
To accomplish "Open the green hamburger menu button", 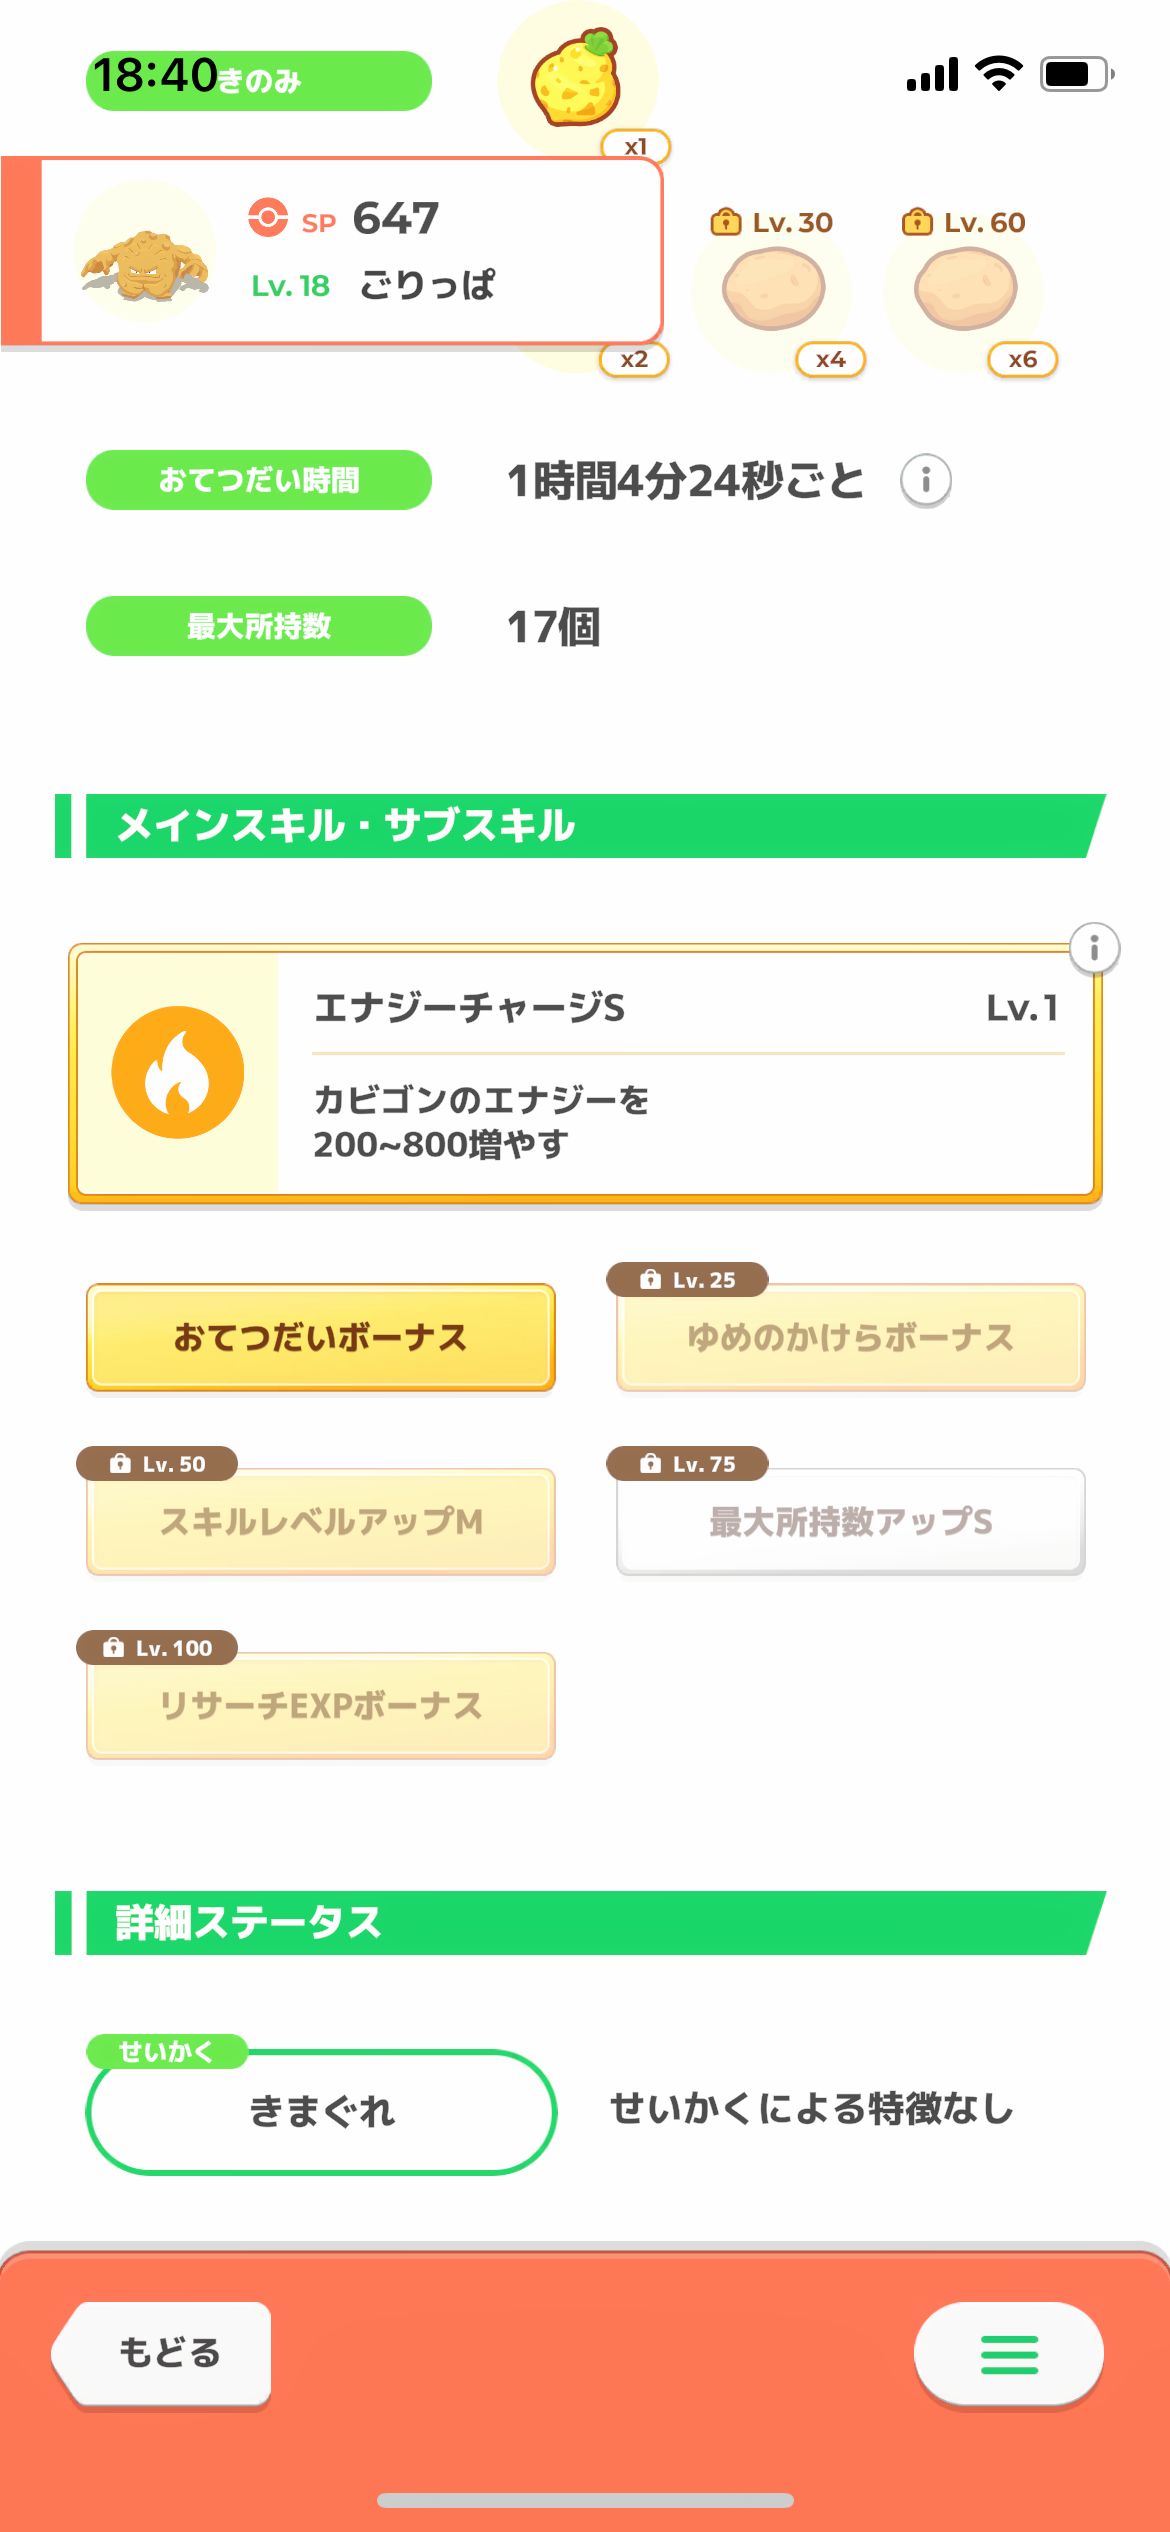I will pyautogui.click(x=1008, y=2354).
